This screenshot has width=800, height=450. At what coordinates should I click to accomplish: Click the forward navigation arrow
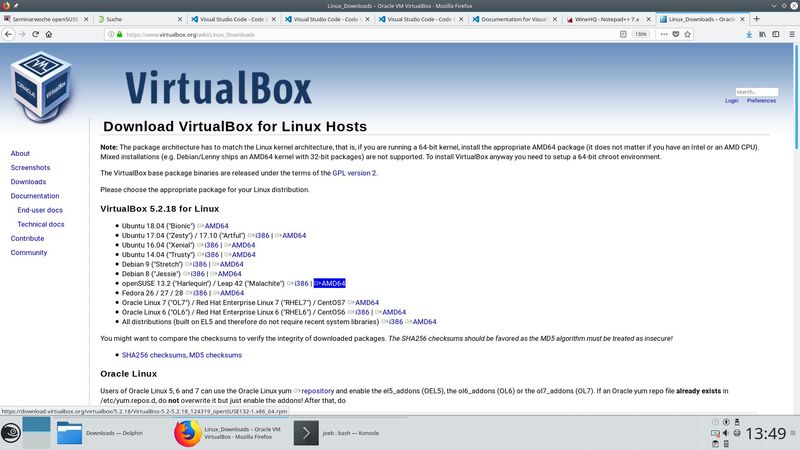(22, 34)
